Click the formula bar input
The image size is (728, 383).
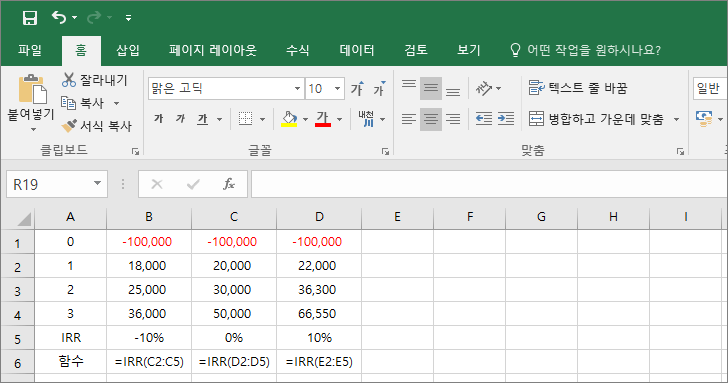point(489,184)
